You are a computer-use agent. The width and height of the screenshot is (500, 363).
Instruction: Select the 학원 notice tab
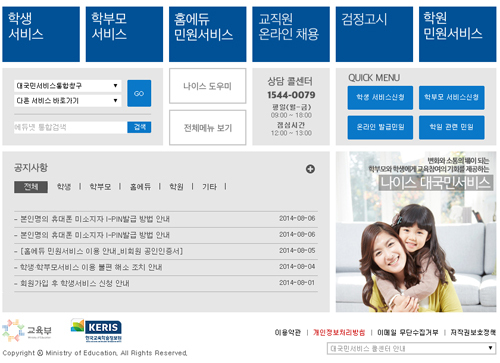pyautogui.click(x=176, y=187)
